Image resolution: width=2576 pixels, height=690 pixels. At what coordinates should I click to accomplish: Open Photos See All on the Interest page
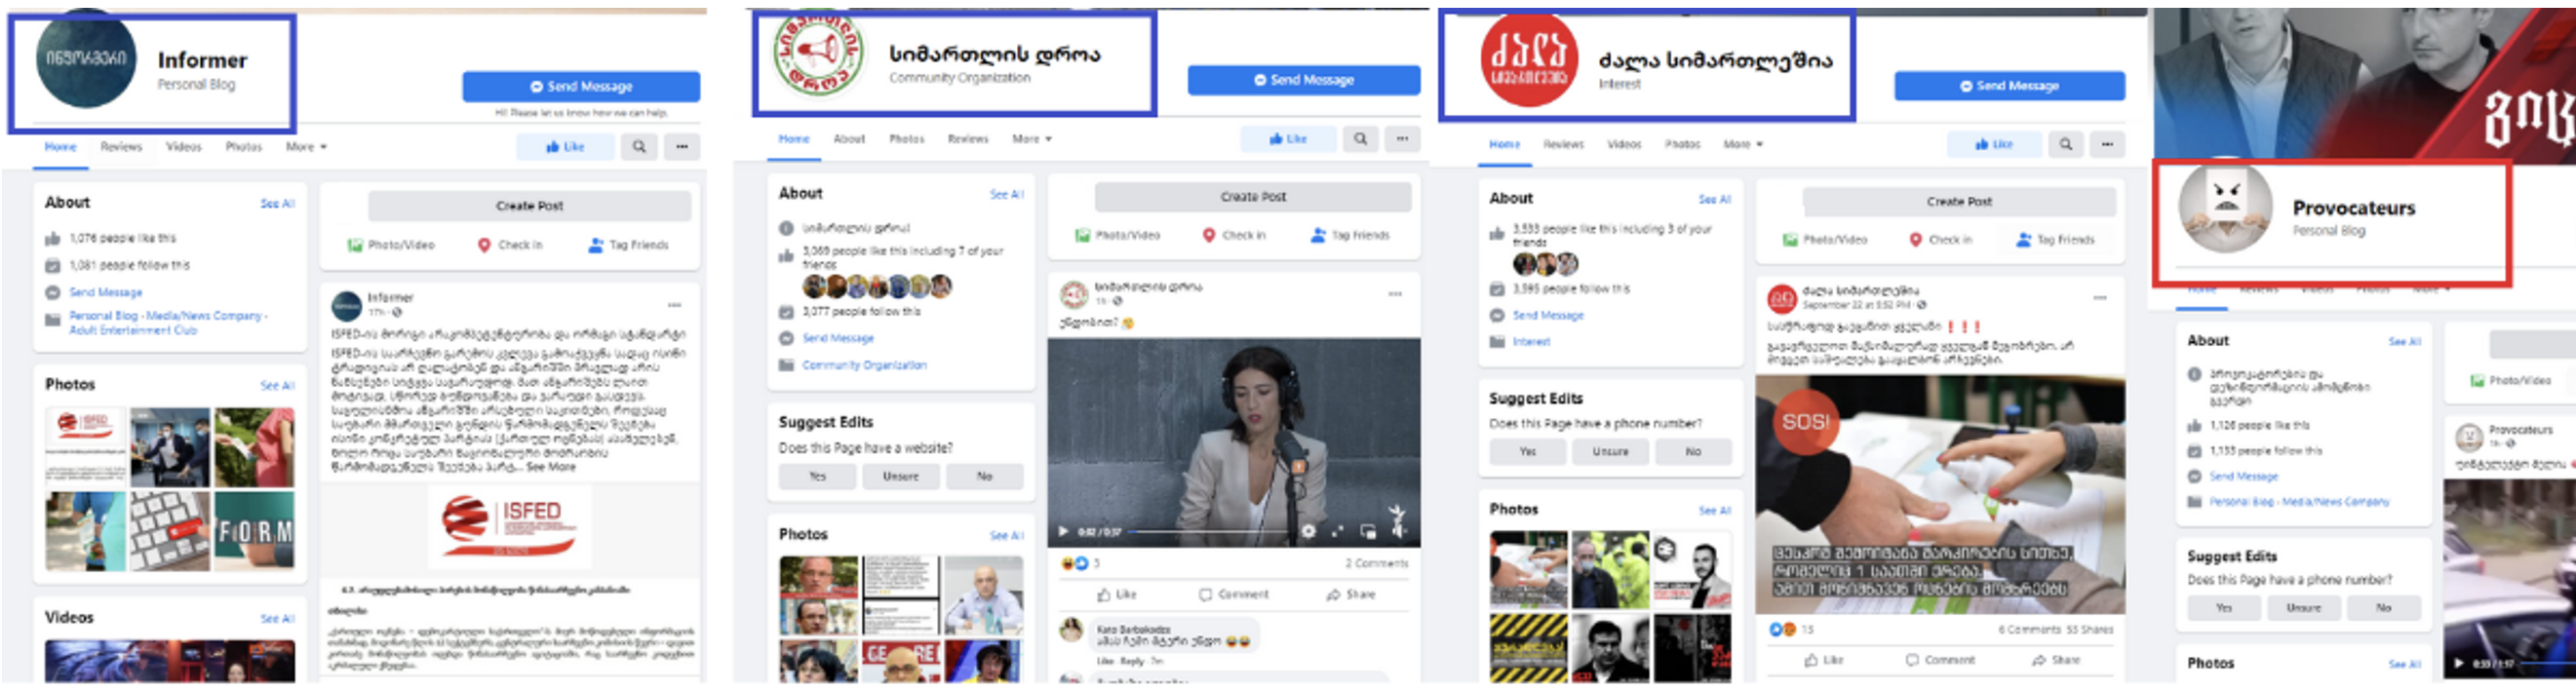1714,511
